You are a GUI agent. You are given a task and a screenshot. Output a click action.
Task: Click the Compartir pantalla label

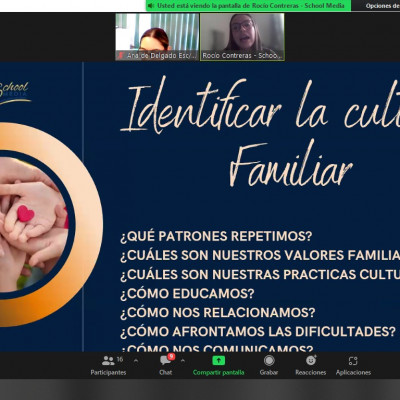pyautogui.click(x=219, y=372)
